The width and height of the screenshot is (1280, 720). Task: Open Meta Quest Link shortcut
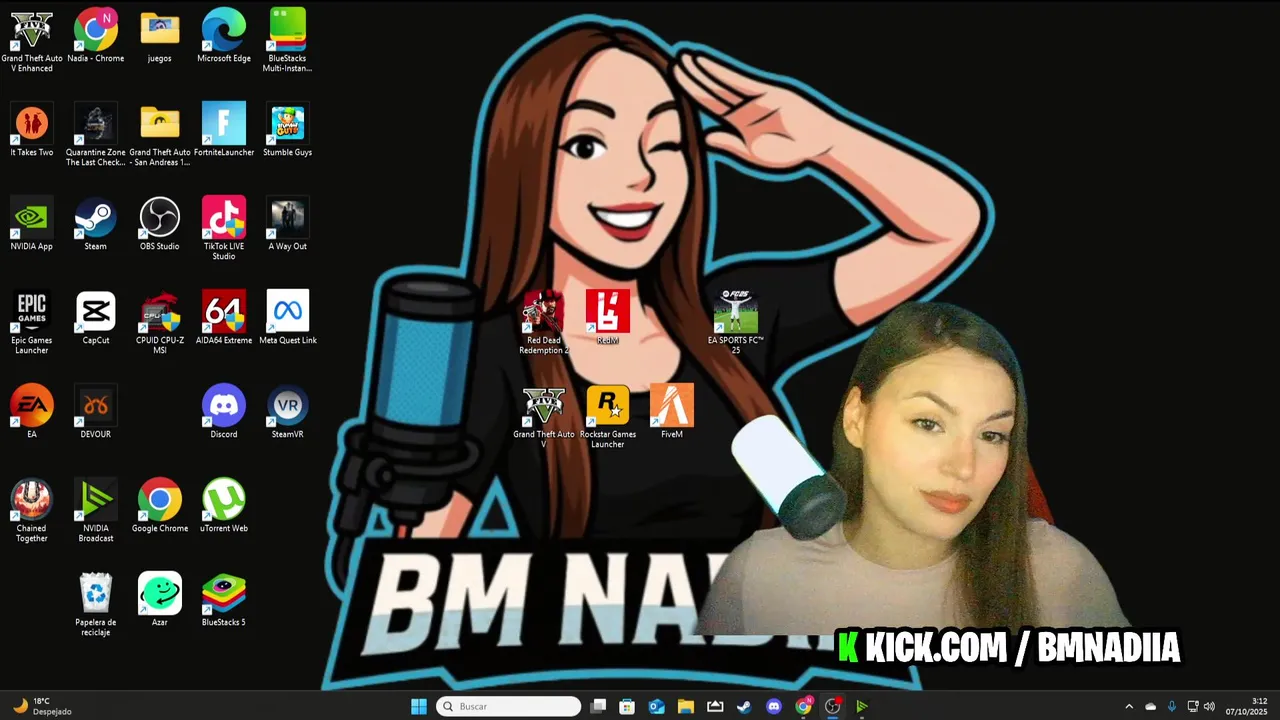[x=288, y=318]
